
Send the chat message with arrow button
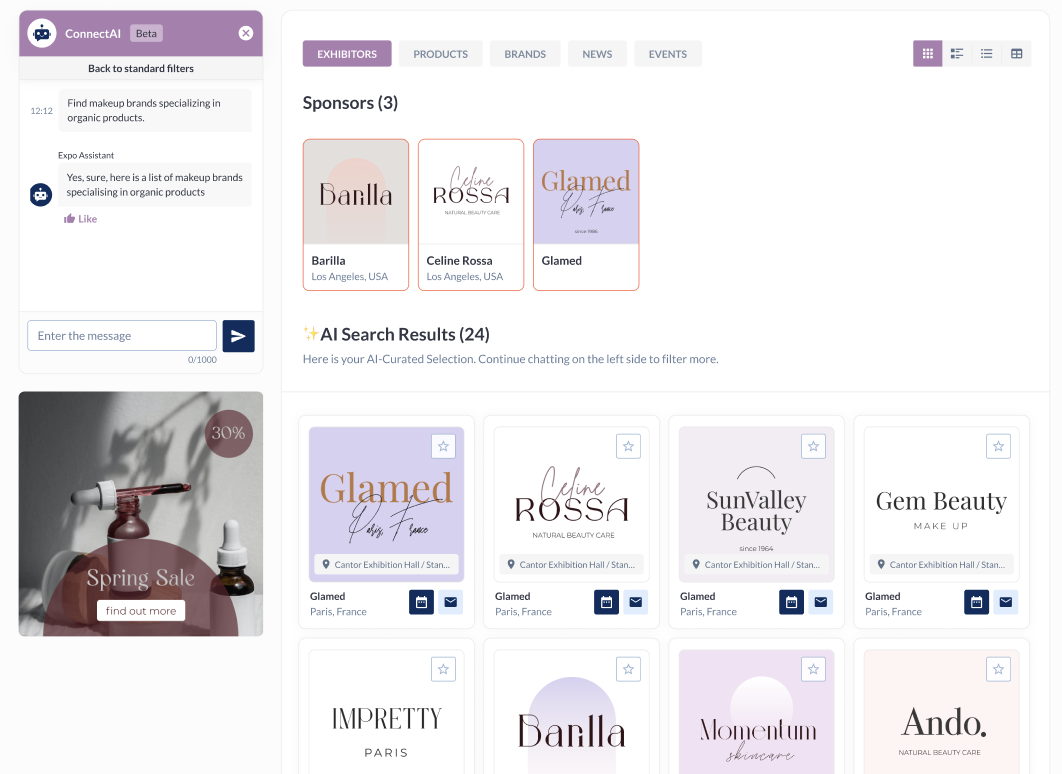pos(238,336)
